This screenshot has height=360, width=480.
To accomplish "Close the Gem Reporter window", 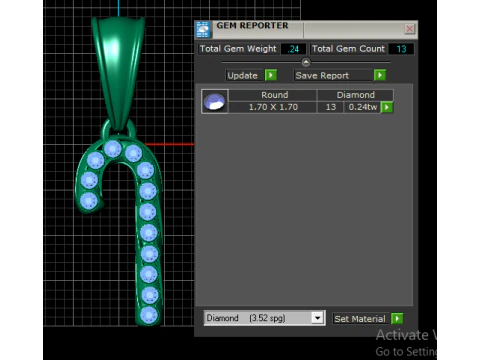I will pyautogui.click(x=409, y=29).
